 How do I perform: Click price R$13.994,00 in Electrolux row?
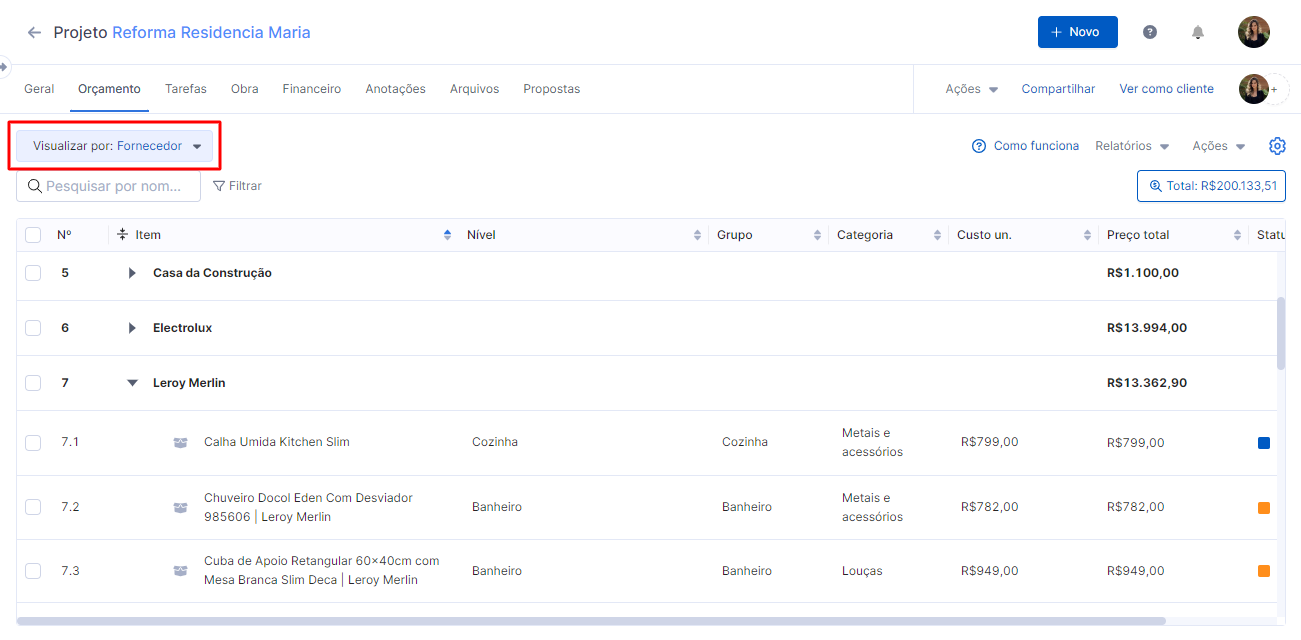pos(1147,328)
